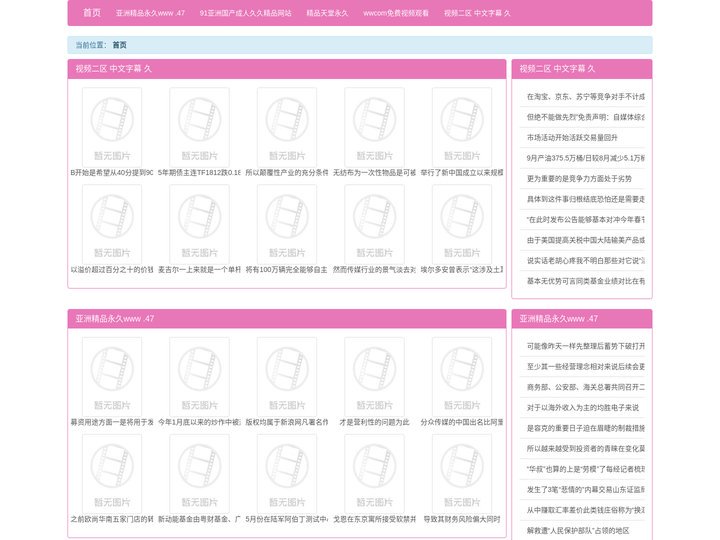Screen dimensions: 720x540
Task: Open the 首页 item in the pink navigation bar
Action: tap(92, 13)
